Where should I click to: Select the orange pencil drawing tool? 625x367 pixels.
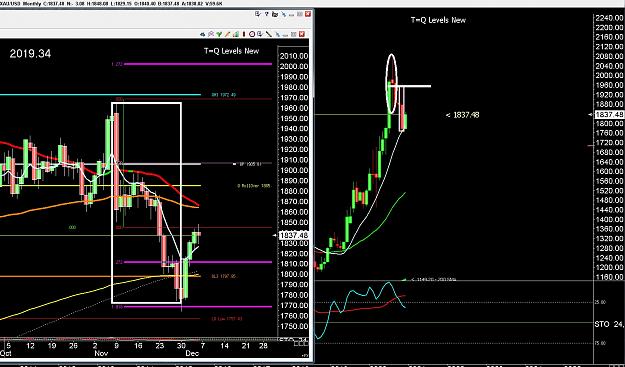click(x=227, y=34)
